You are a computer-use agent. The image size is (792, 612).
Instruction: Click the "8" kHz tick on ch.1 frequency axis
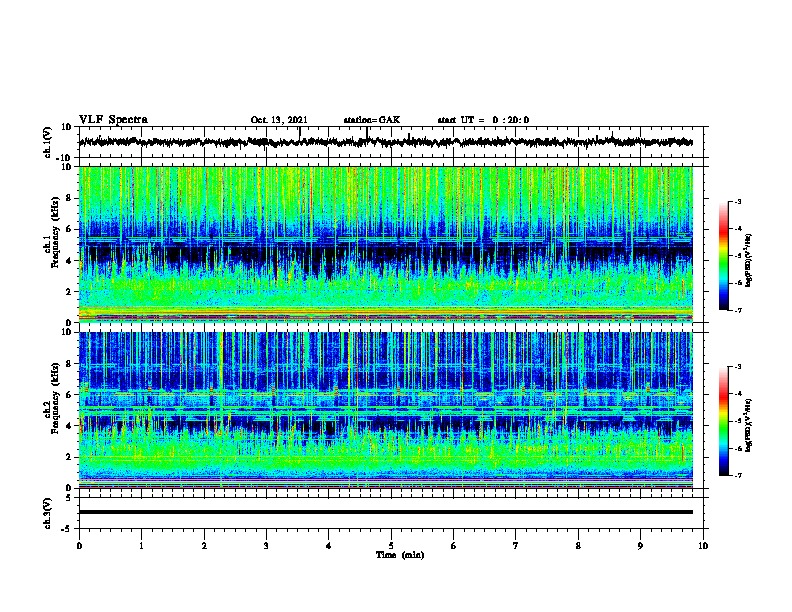pyautogui.click(x=69, y=198)
